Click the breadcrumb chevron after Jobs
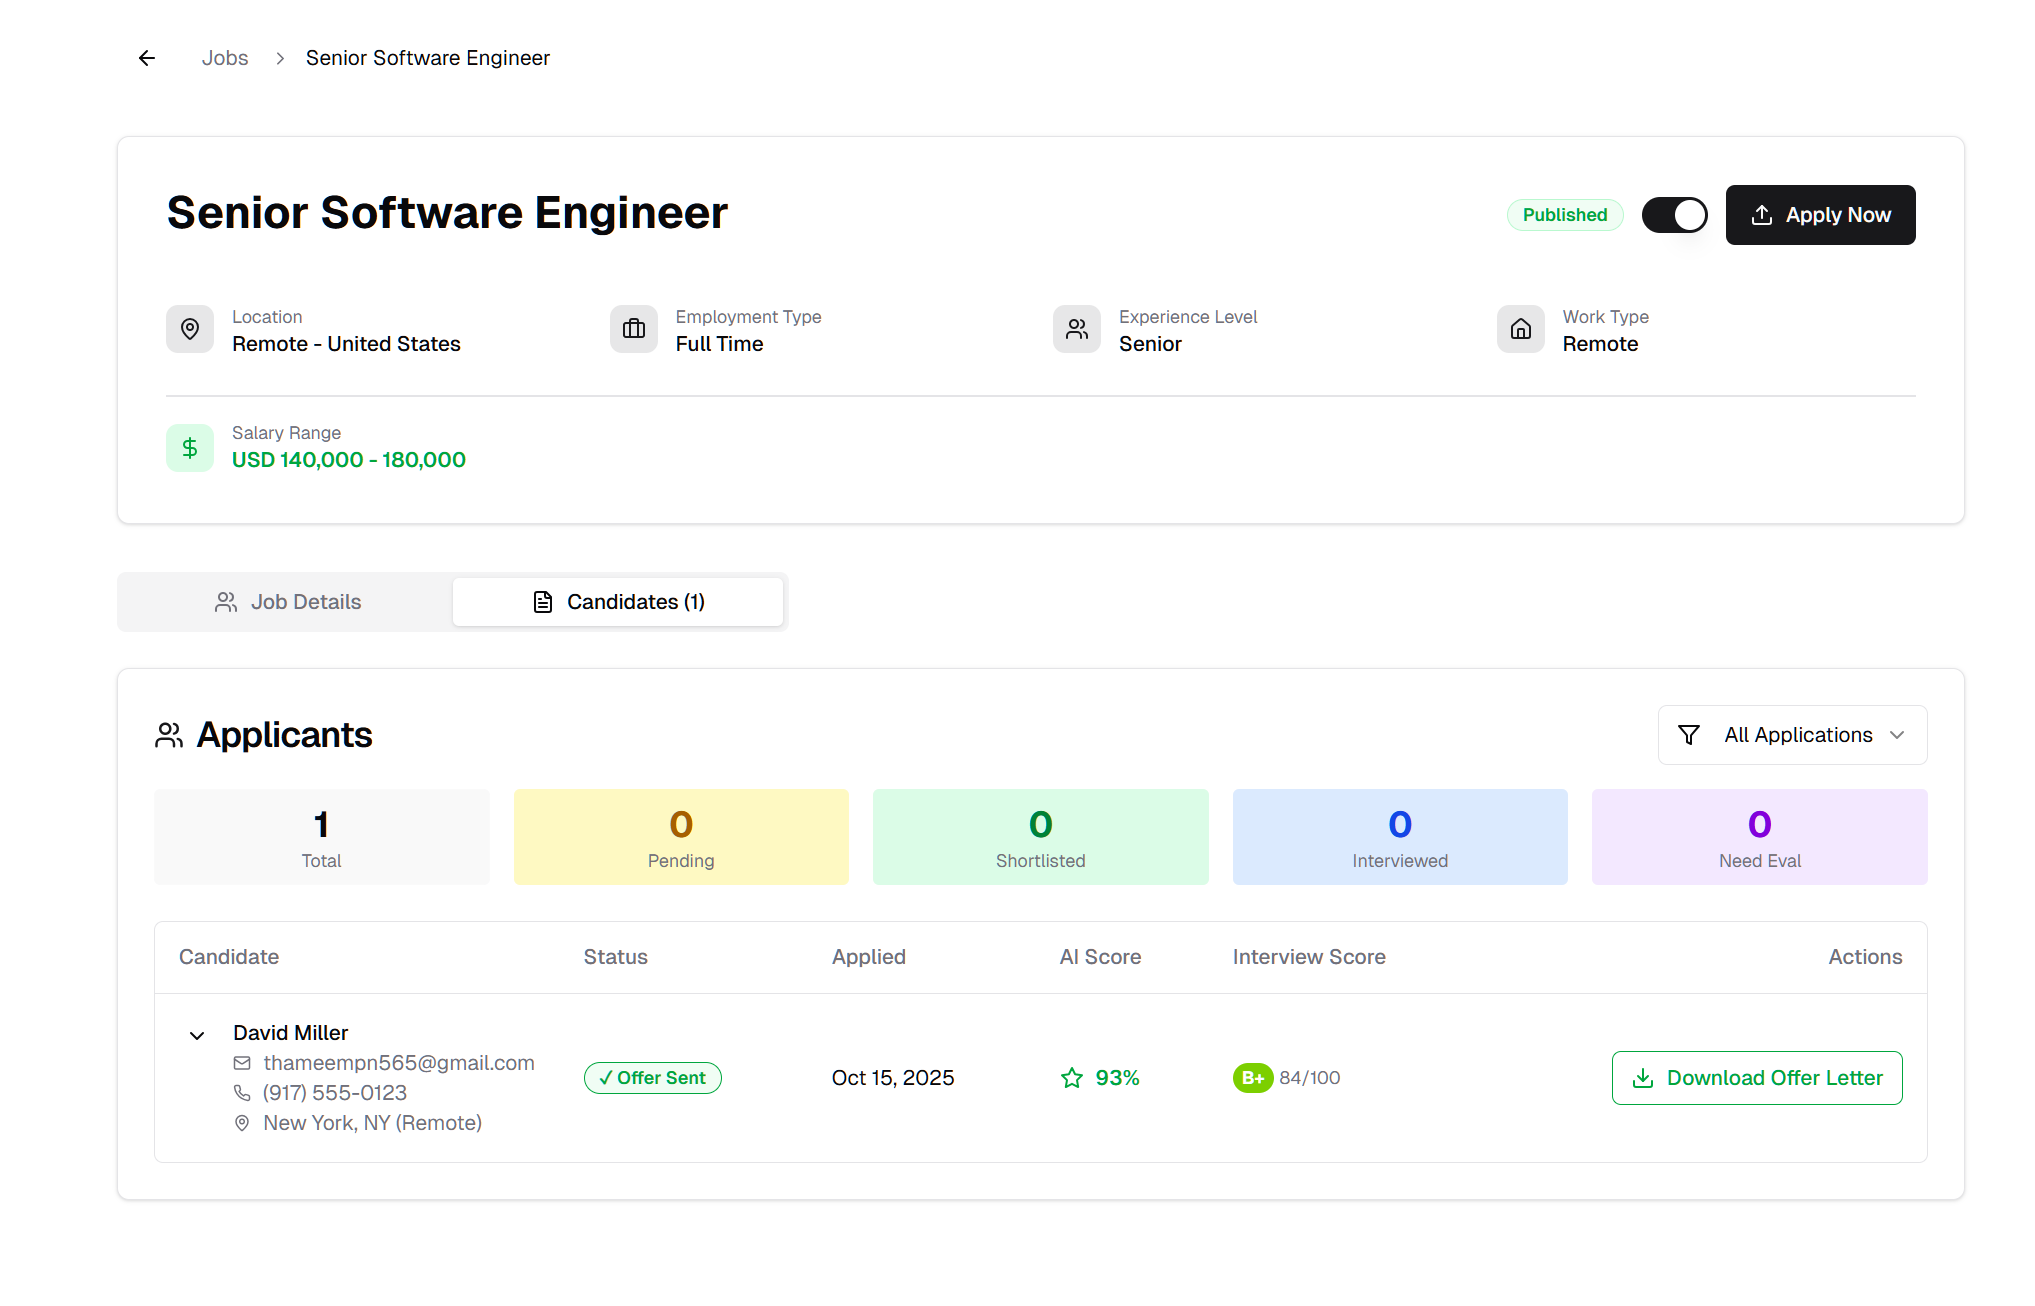The image size is (2035, 1306). coord(280,58)
